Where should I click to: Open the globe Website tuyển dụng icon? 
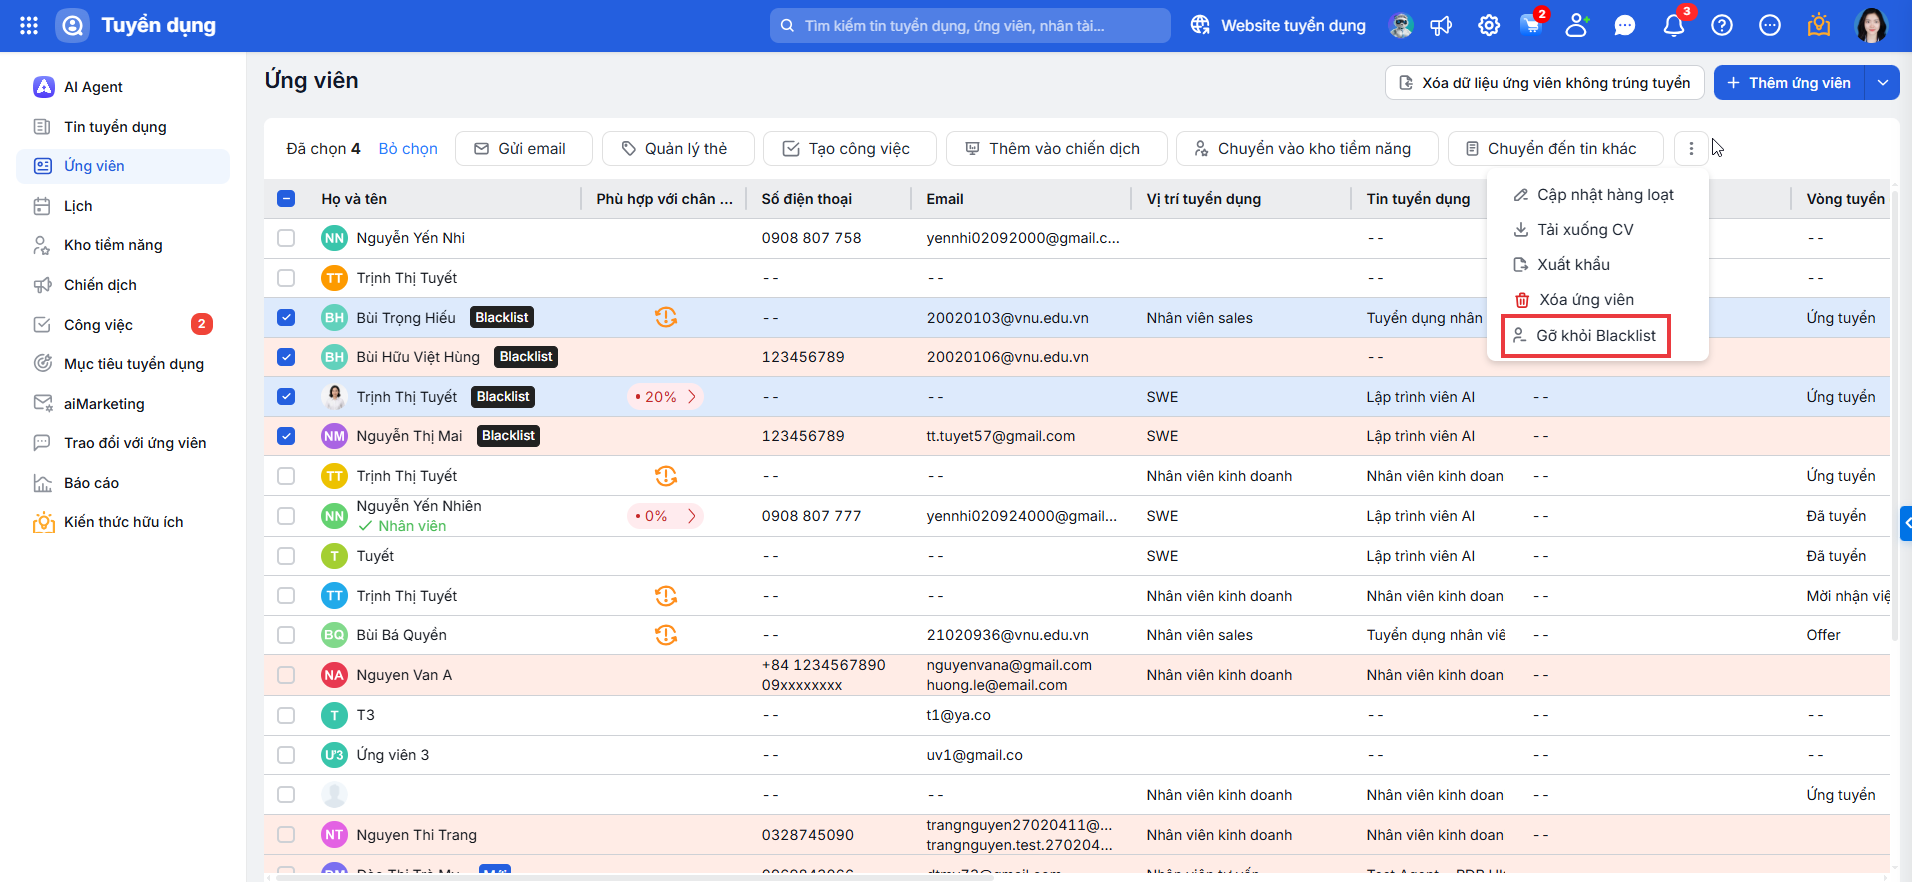click(x=1200, y=26)
